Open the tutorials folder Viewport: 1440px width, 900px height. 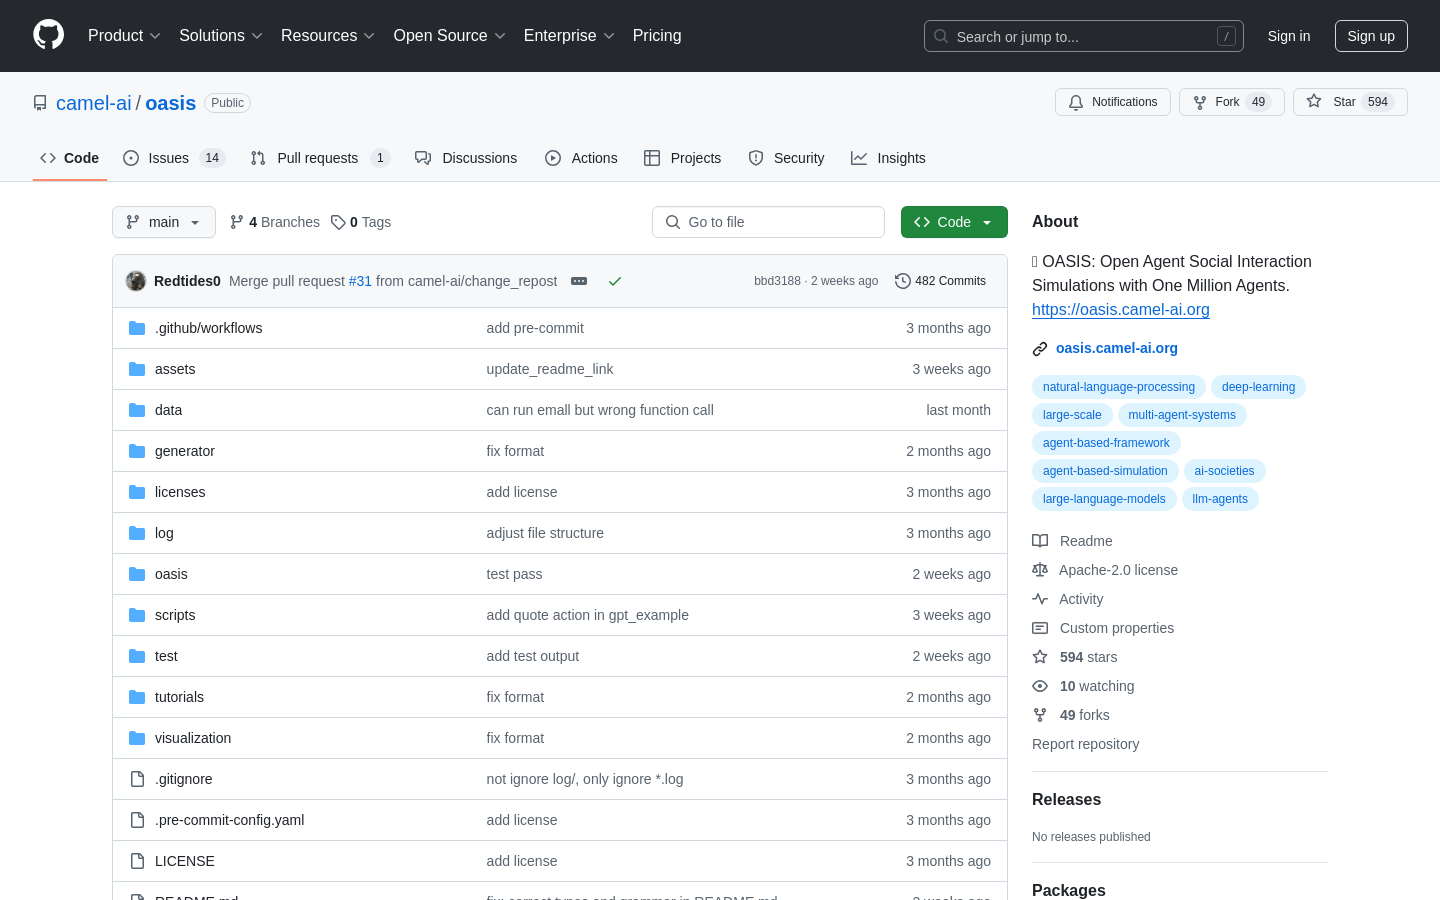[179, 697]
